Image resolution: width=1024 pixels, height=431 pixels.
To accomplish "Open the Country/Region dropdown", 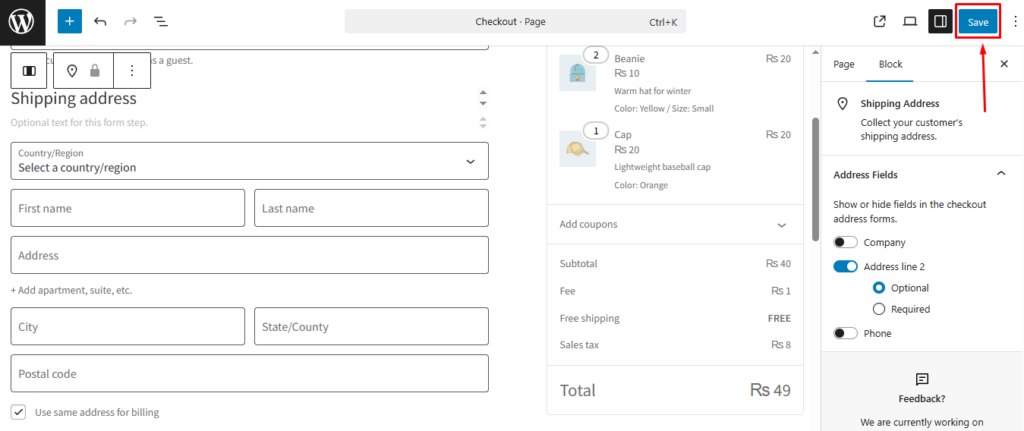I will (249, 161).
